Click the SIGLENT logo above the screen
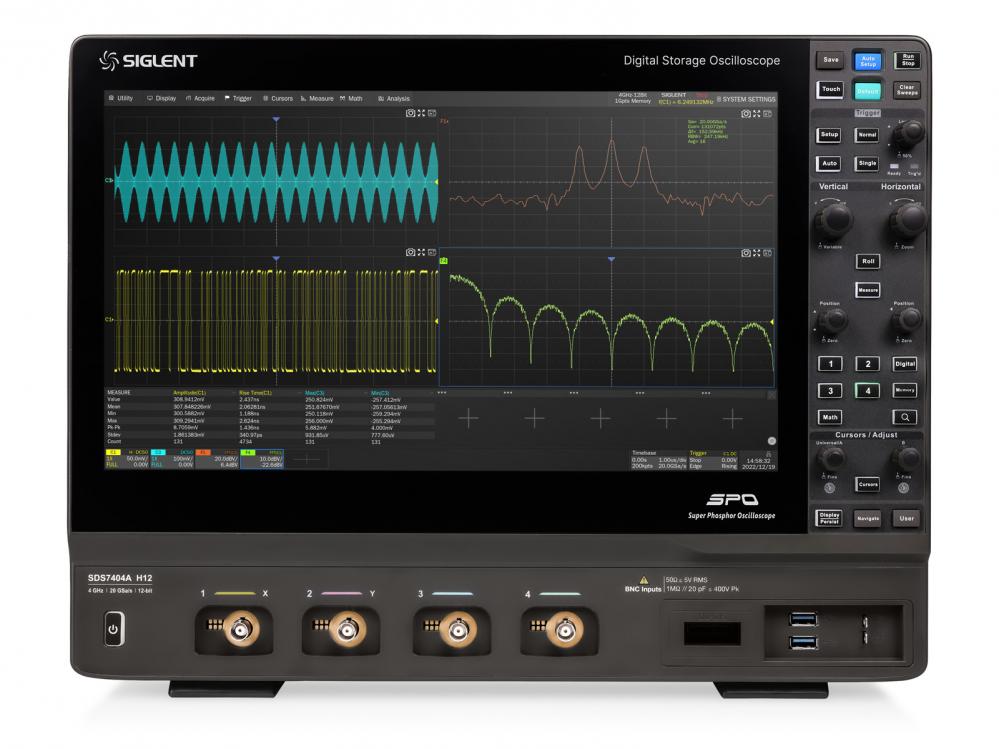The height and width of the screenshot is (749, 999). coord(146,61)
